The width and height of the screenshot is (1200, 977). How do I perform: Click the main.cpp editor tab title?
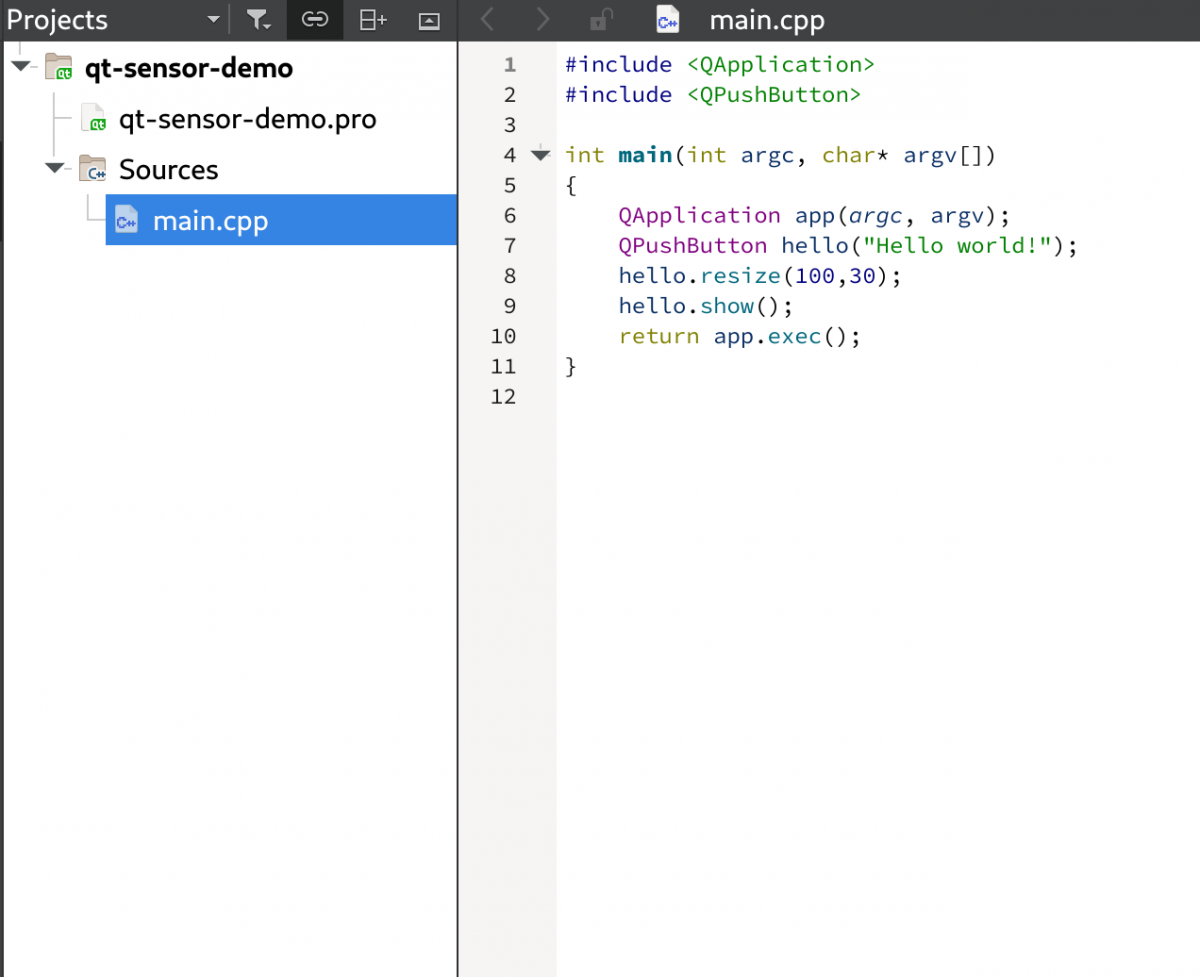point(767,20)
